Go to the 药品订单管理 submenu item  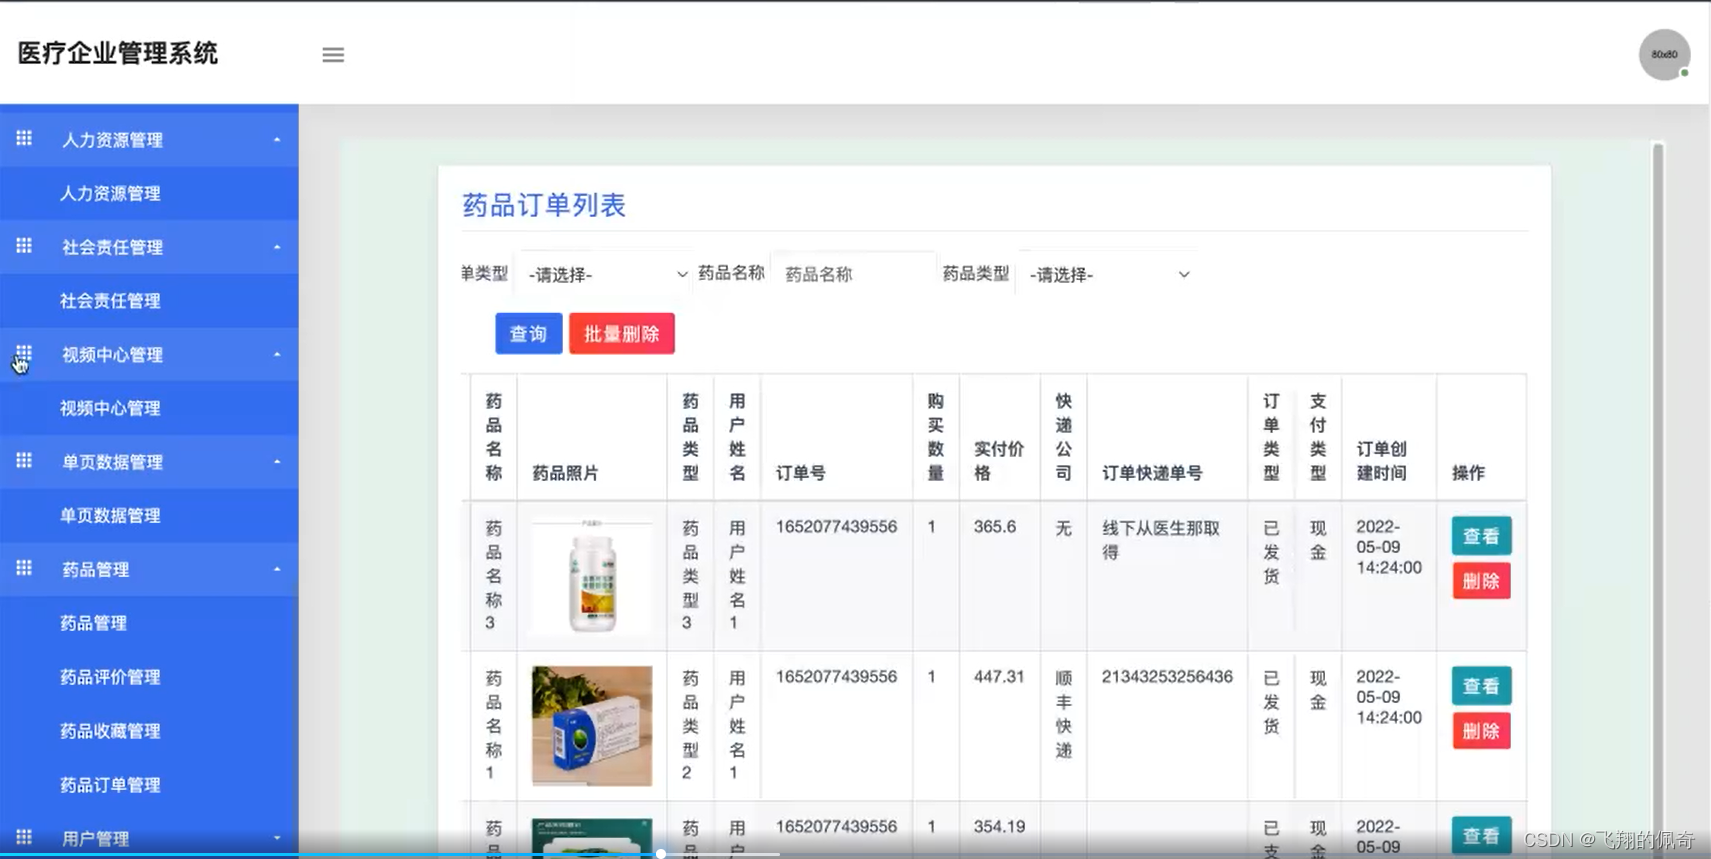pyautogui.click(x=149, y=785)
